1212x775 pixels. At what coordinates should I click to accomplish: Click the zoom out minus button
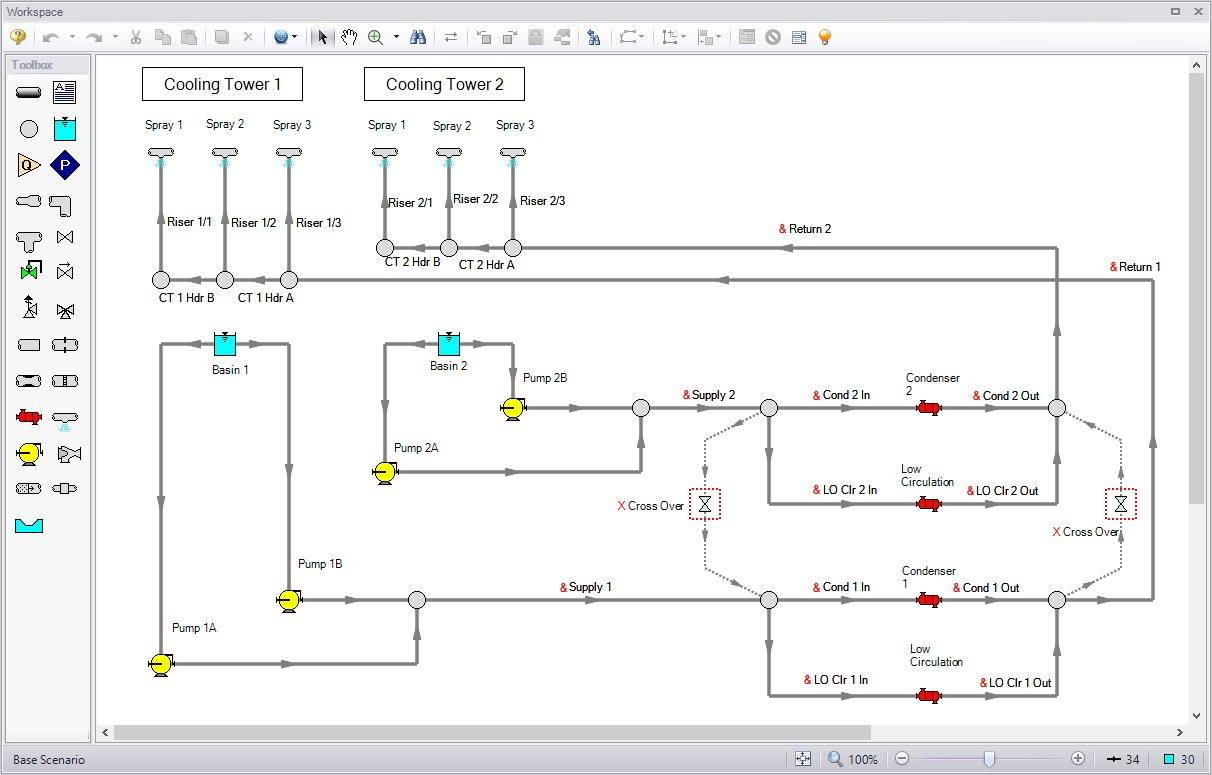pos(901,760)
